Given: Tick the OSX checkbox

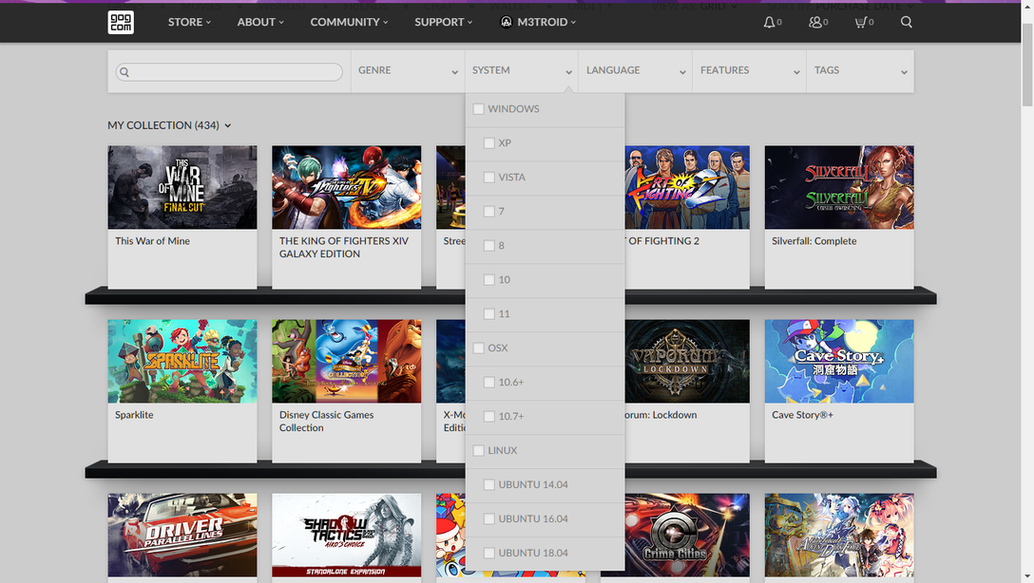Looking at the screenshot, I should [x=479, y=348].
